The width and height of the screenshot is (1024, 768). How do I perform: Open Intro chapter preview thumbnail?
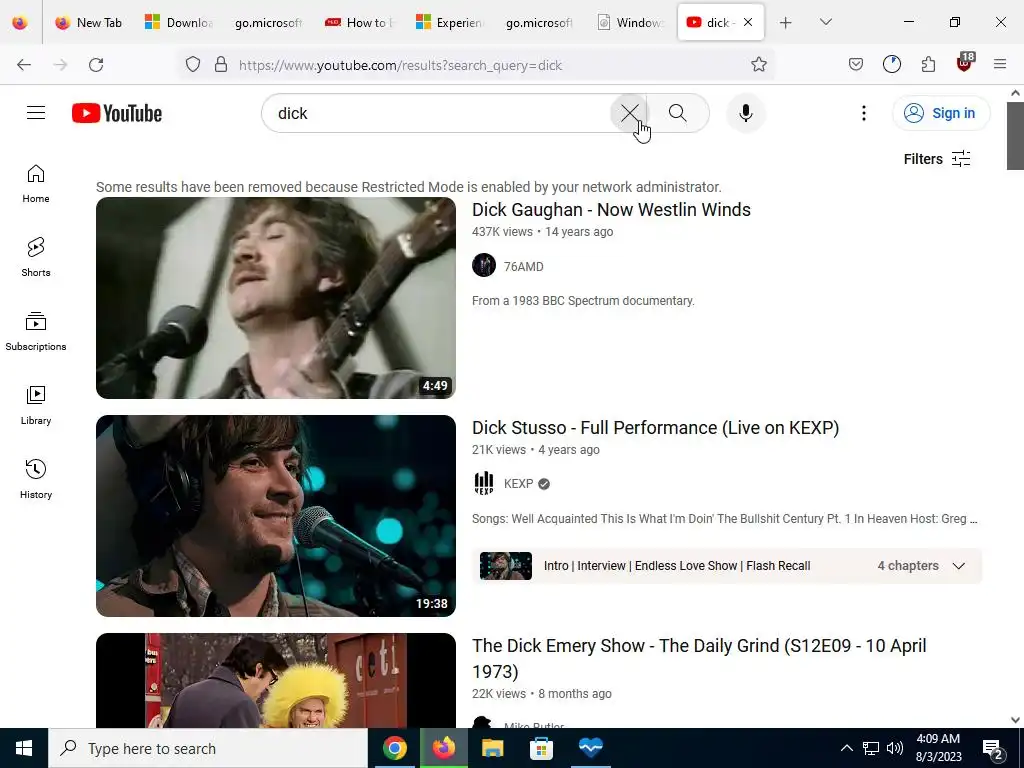(505, 566)
